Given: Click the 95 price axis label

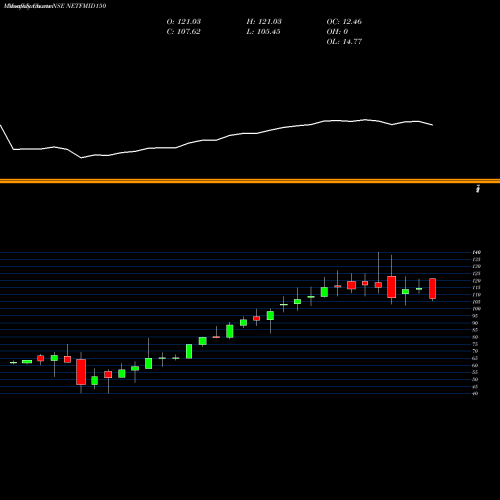Looking at the screenshot, I should coord(475,316).
